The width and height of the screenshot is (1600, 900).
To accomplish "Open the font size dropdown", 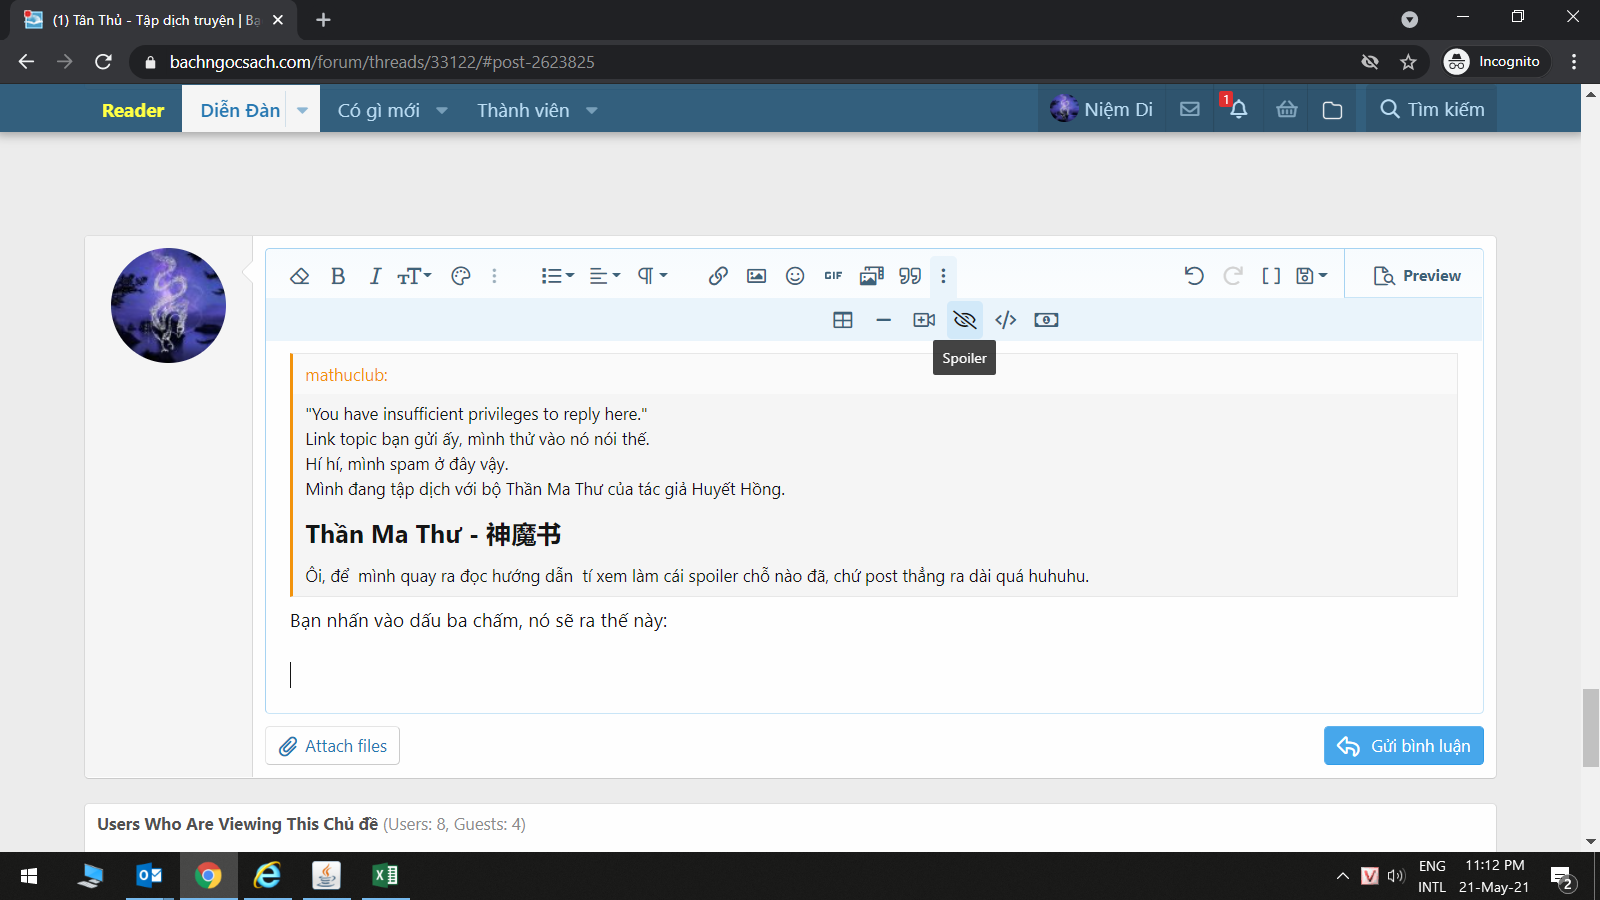I will point(414,276).
